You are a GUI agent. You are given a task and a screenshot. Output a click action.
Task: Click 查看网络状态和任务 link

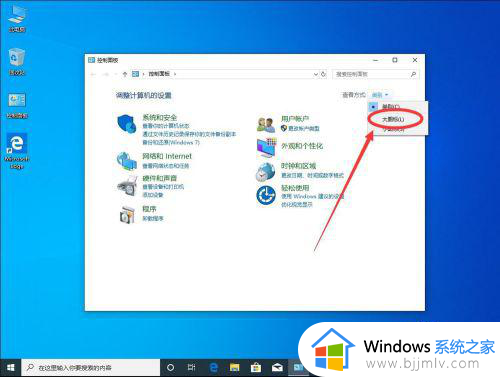[x=166, y=166]
